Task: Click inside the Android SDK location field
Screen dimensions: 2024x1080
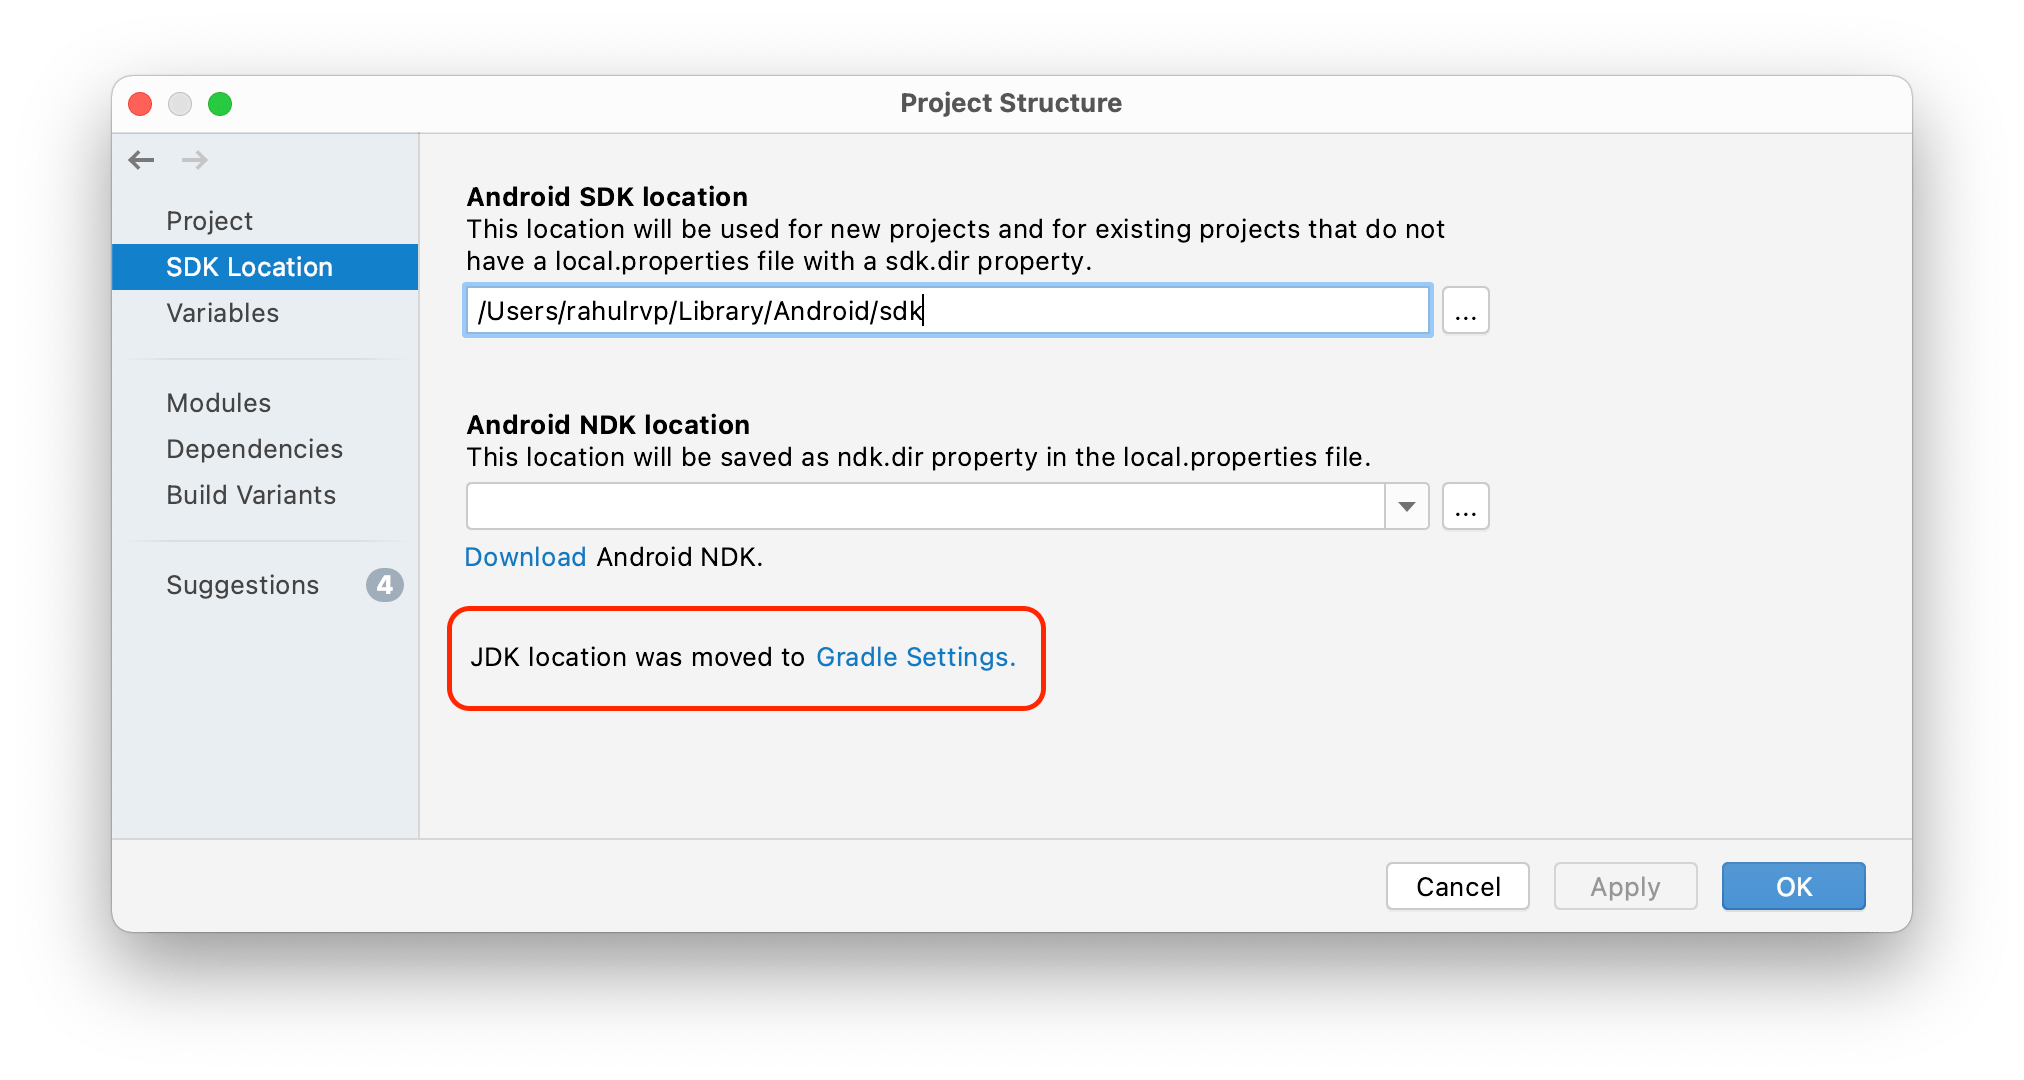Action: pyautogui.click(x=946, y=310)
